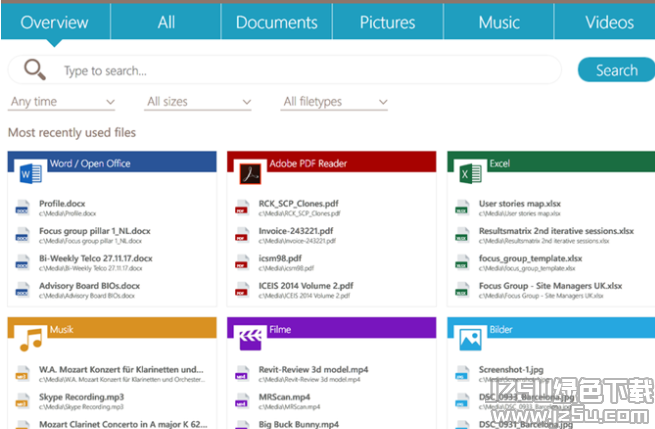Click image icon beside Screenshot-1.jpg
This screenshot has height=429, width=655.
pos(462,373)
